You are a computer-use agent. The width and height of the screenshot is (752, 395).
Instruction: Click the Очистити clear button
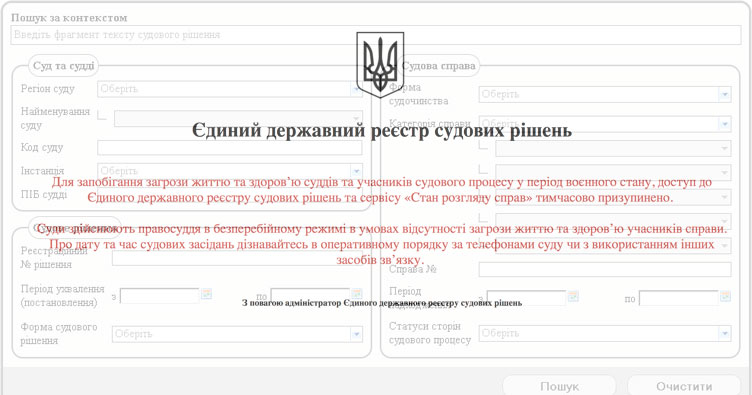[684, 386]
